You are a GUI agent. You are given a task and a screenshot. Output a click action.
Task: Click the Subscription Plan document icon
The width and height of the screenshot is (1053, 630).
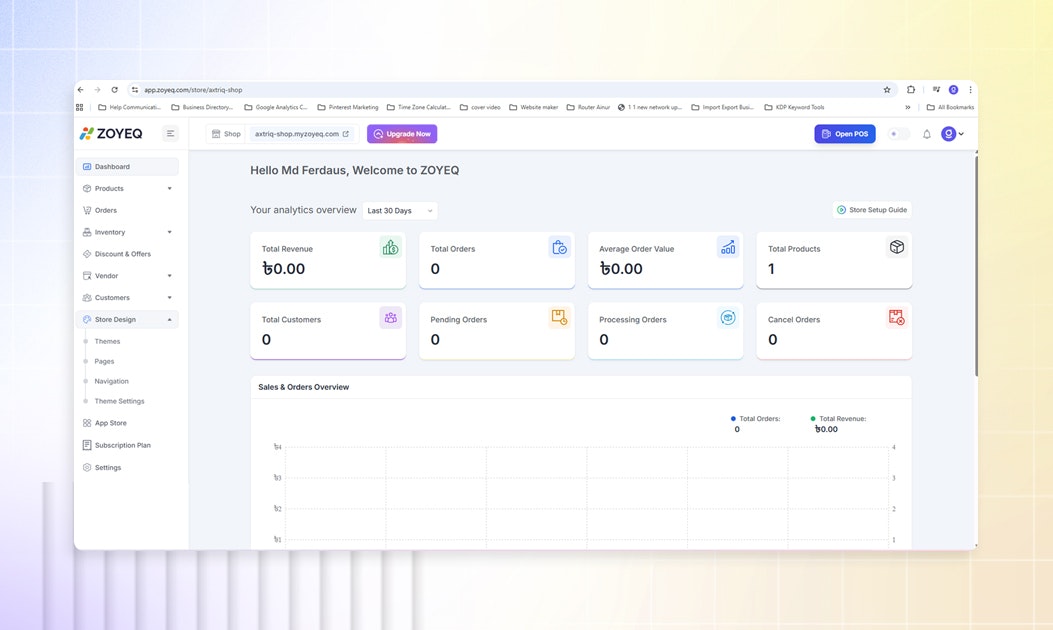click(x=87, y=445)
